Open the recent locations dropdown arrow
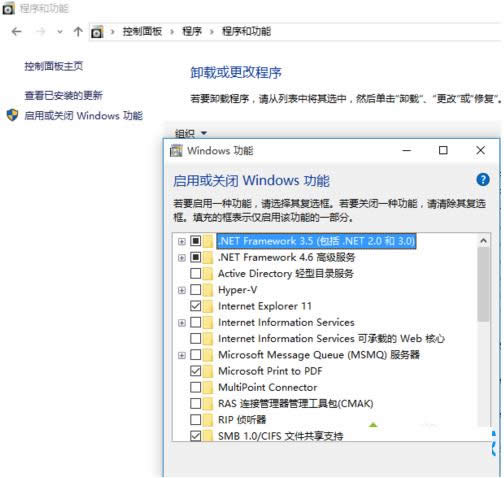 [60, 32]
